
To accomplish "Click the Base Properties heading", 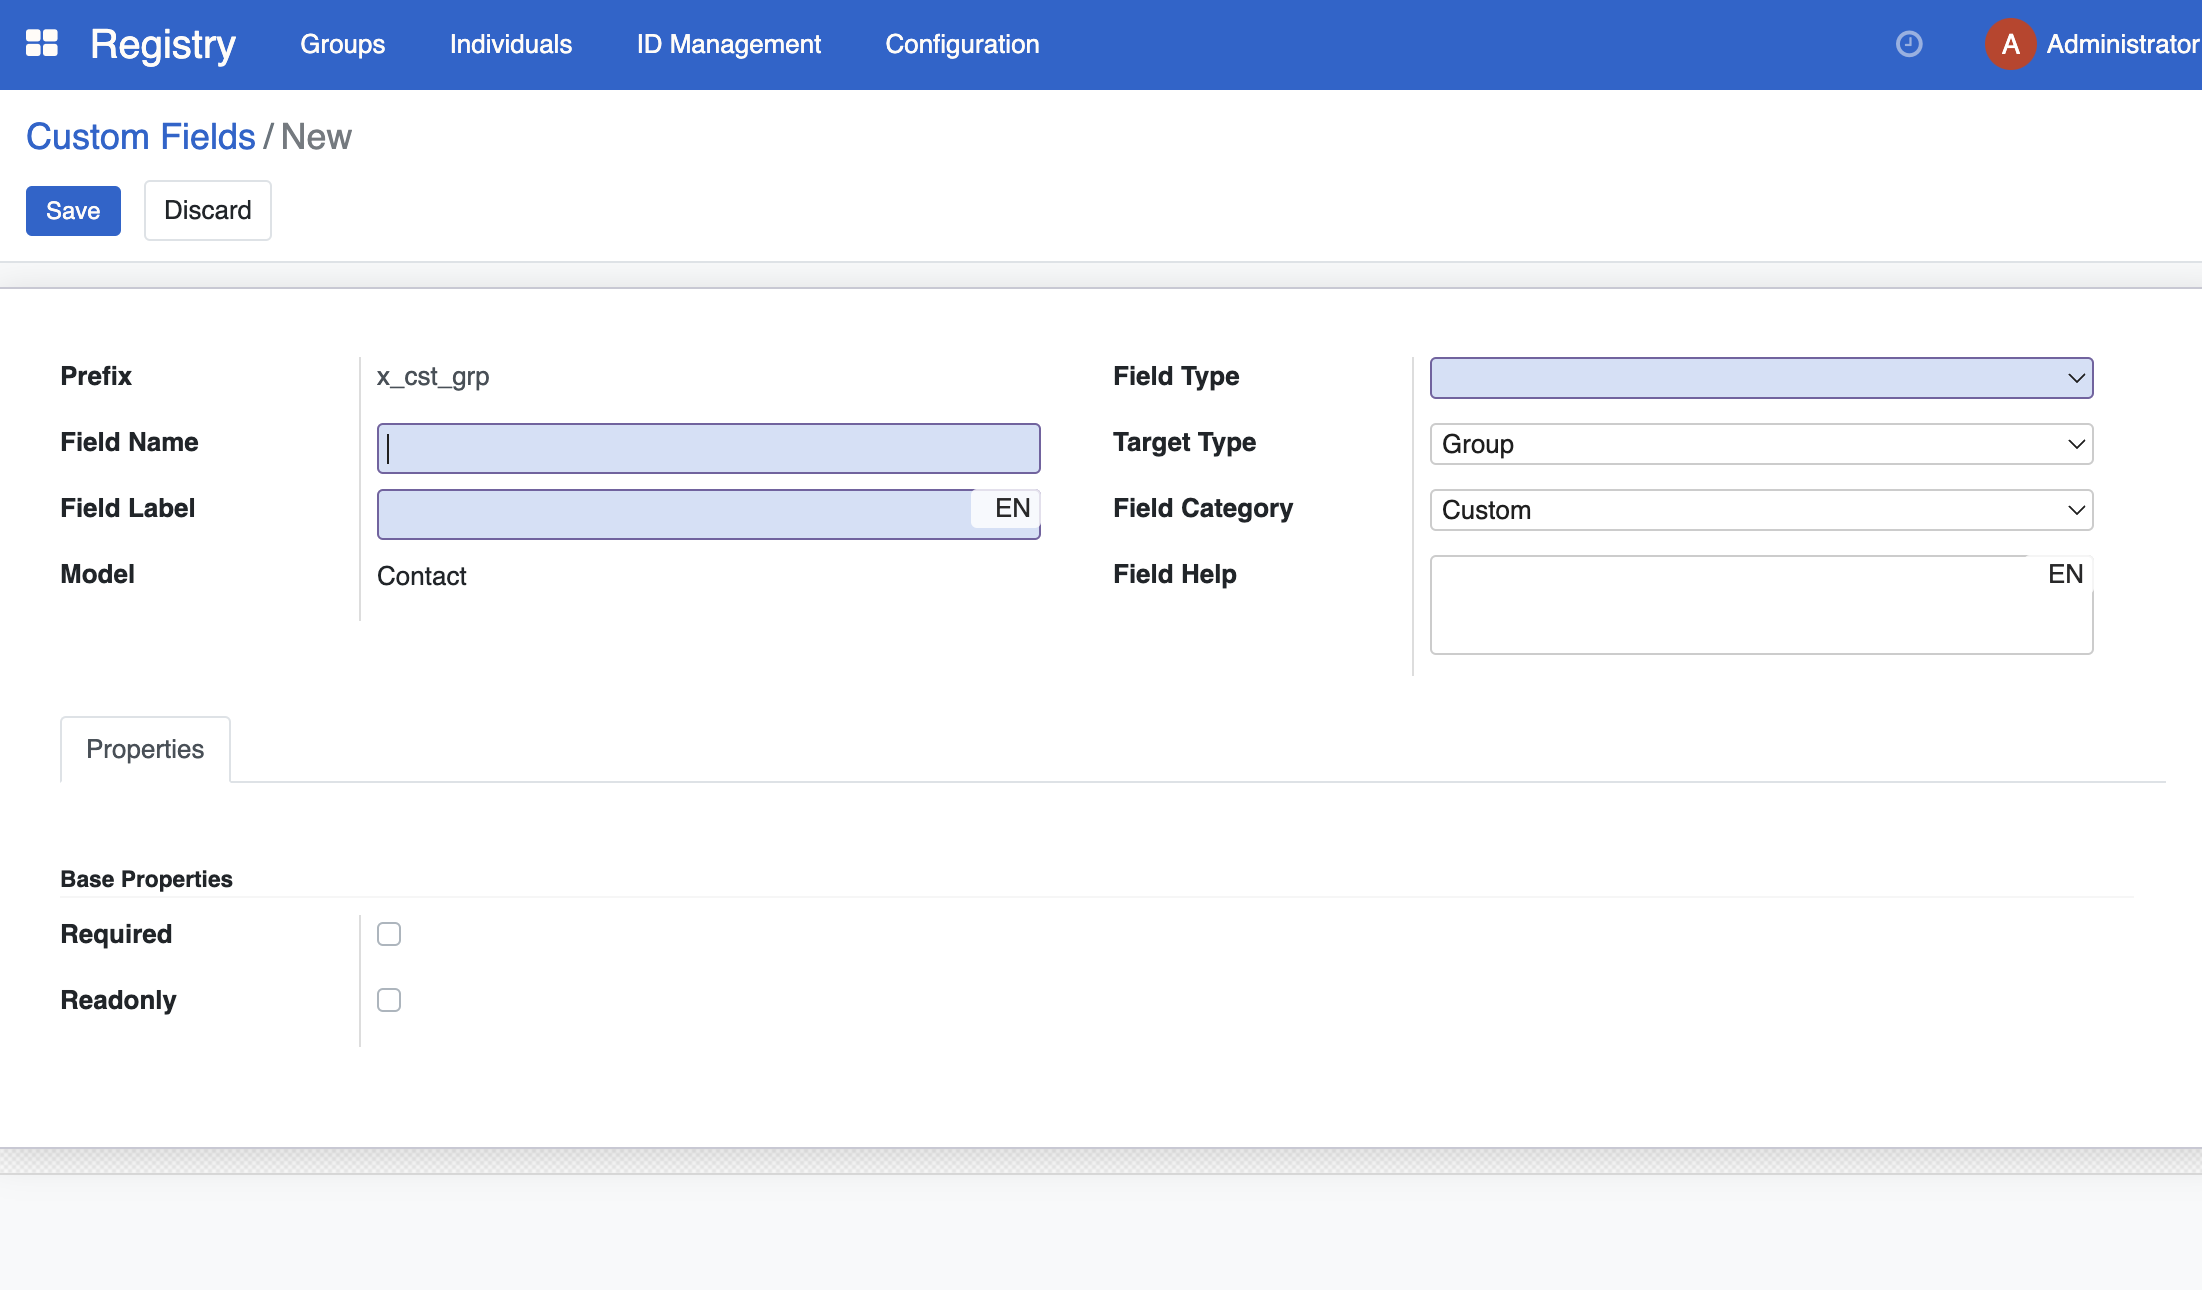I will click(x=146, y=879).
